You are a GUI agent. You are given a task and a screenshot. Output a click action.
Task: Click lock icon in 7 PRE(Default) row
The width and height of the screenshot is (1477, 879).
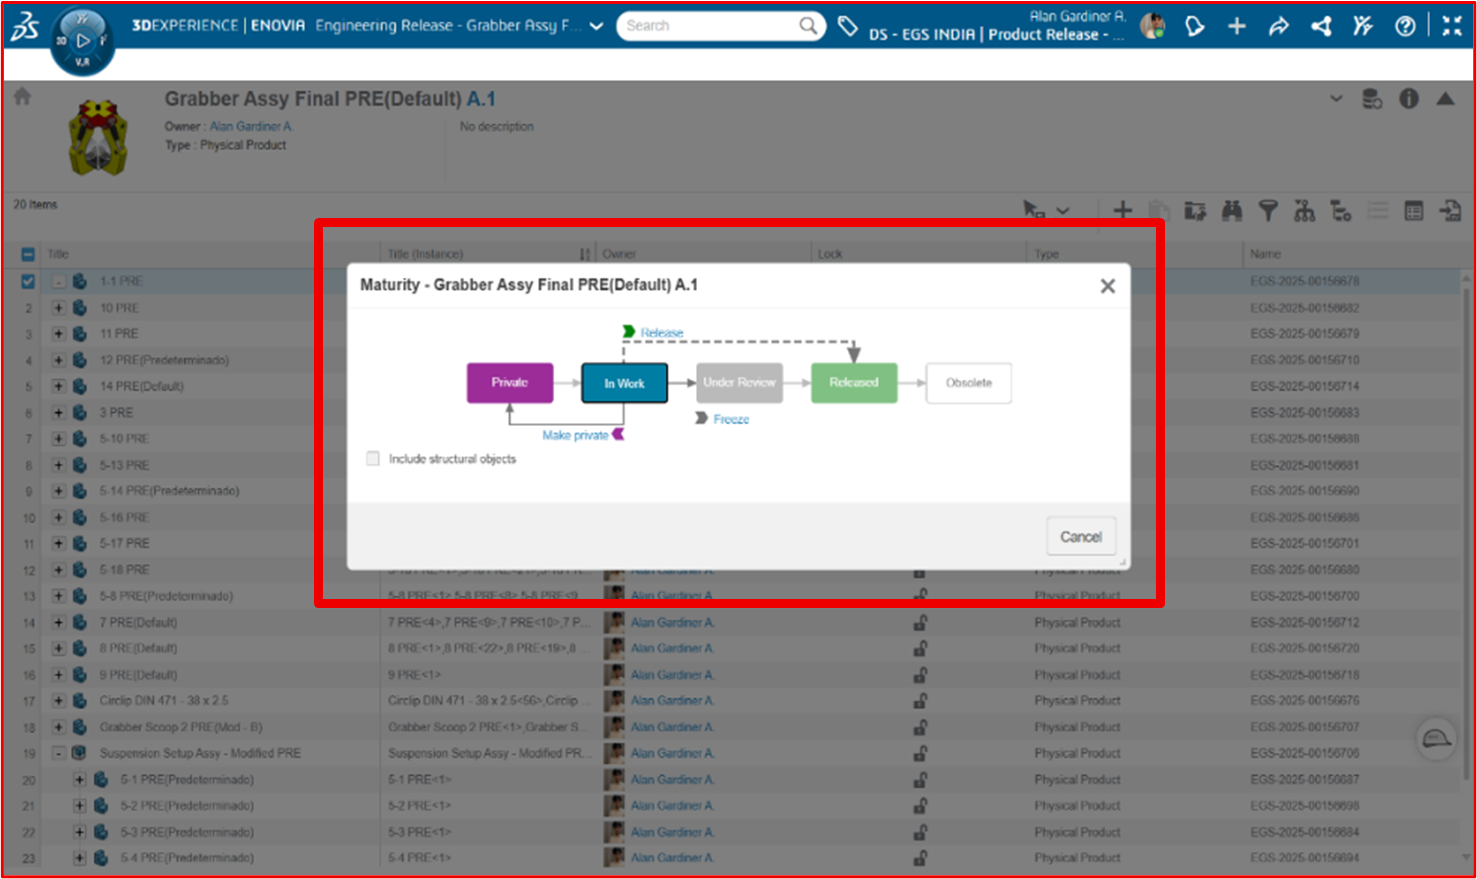(x=919, y=622)
